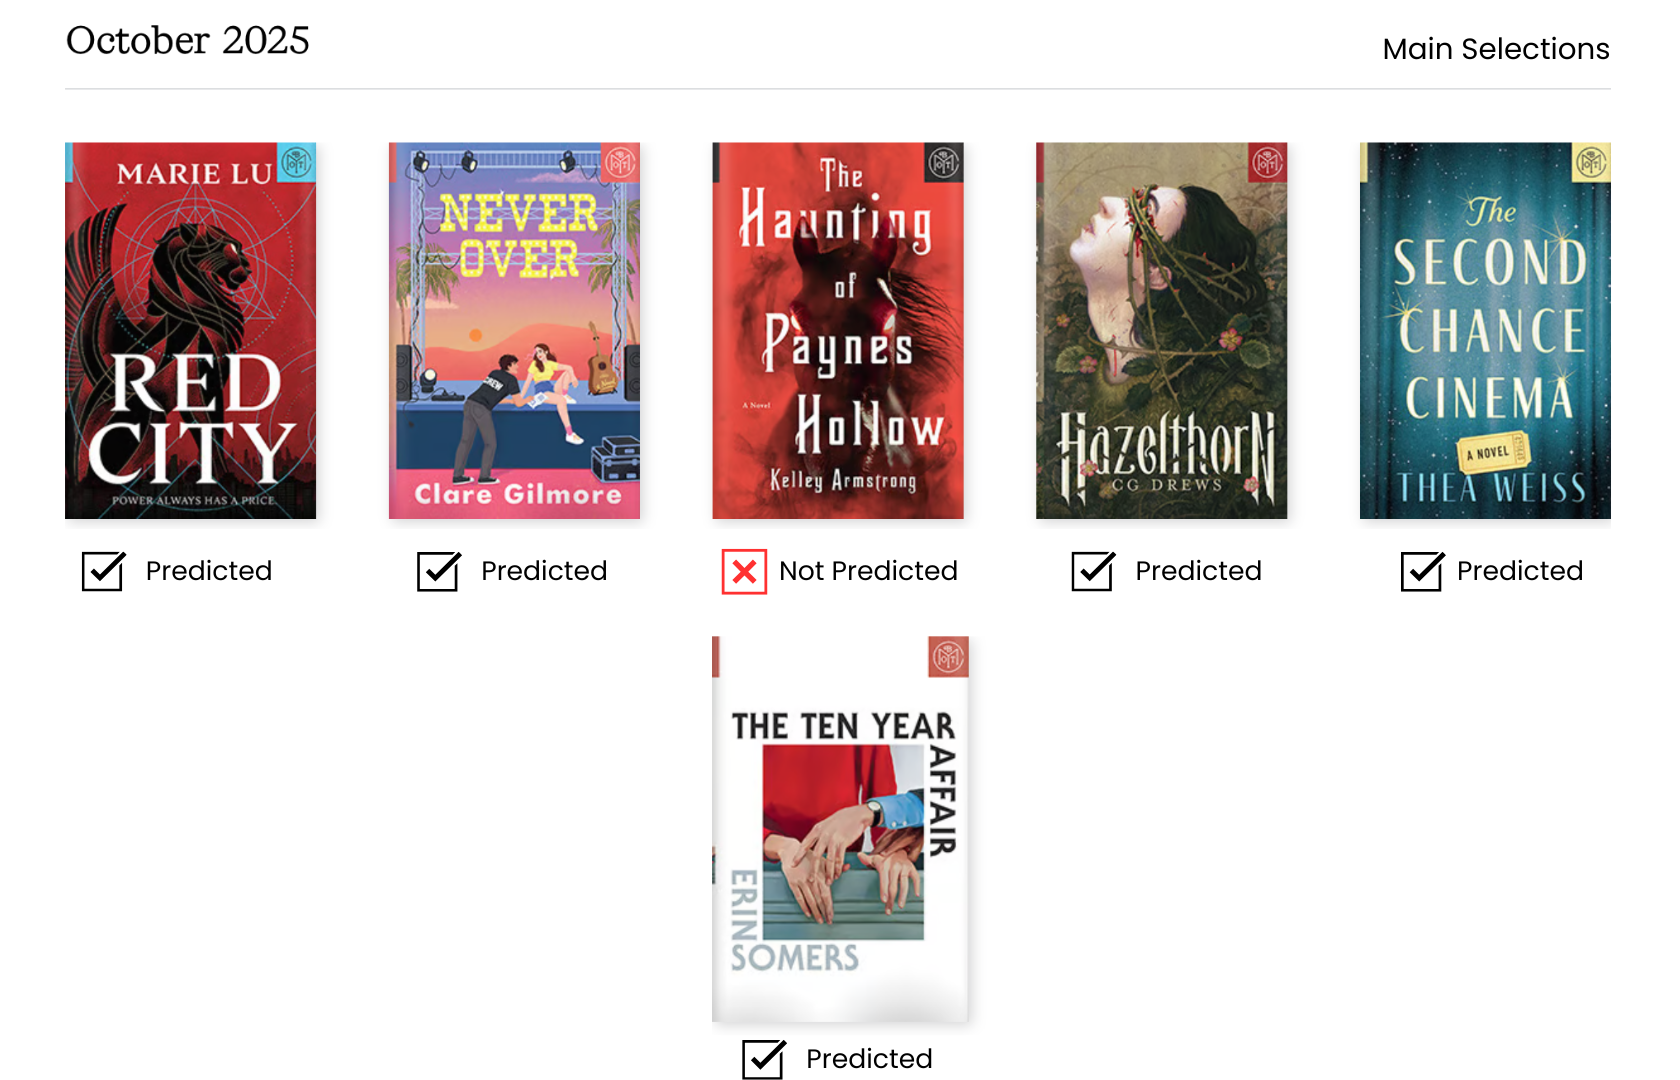Click the Predicted checkbox under Never Over

pos(438,571)
